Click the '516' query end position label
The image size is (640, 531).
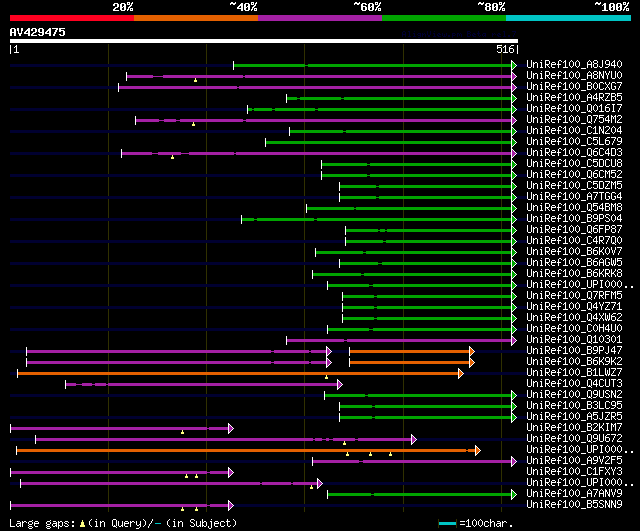[x=505, y=49]
